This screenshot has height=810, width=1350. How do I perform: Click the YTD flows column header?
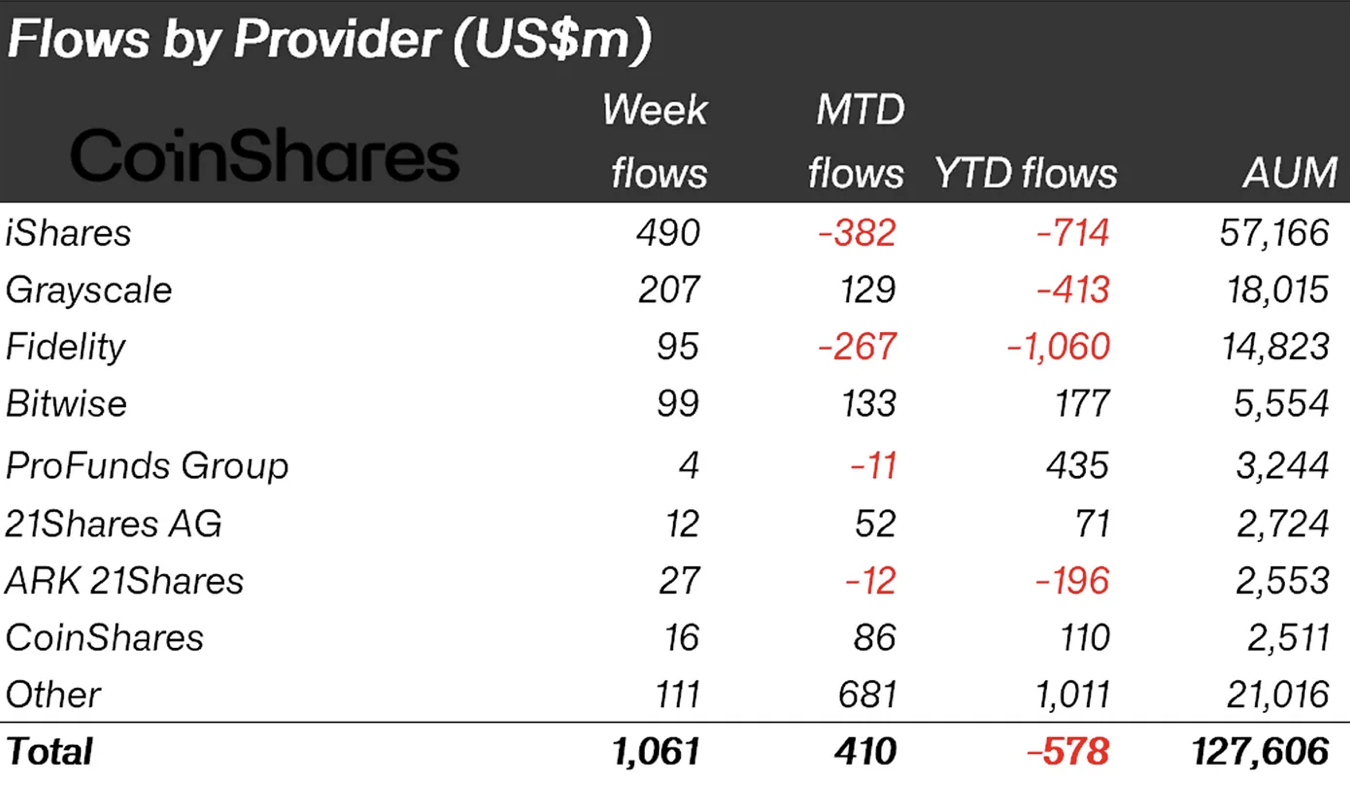coord(1025,174)
